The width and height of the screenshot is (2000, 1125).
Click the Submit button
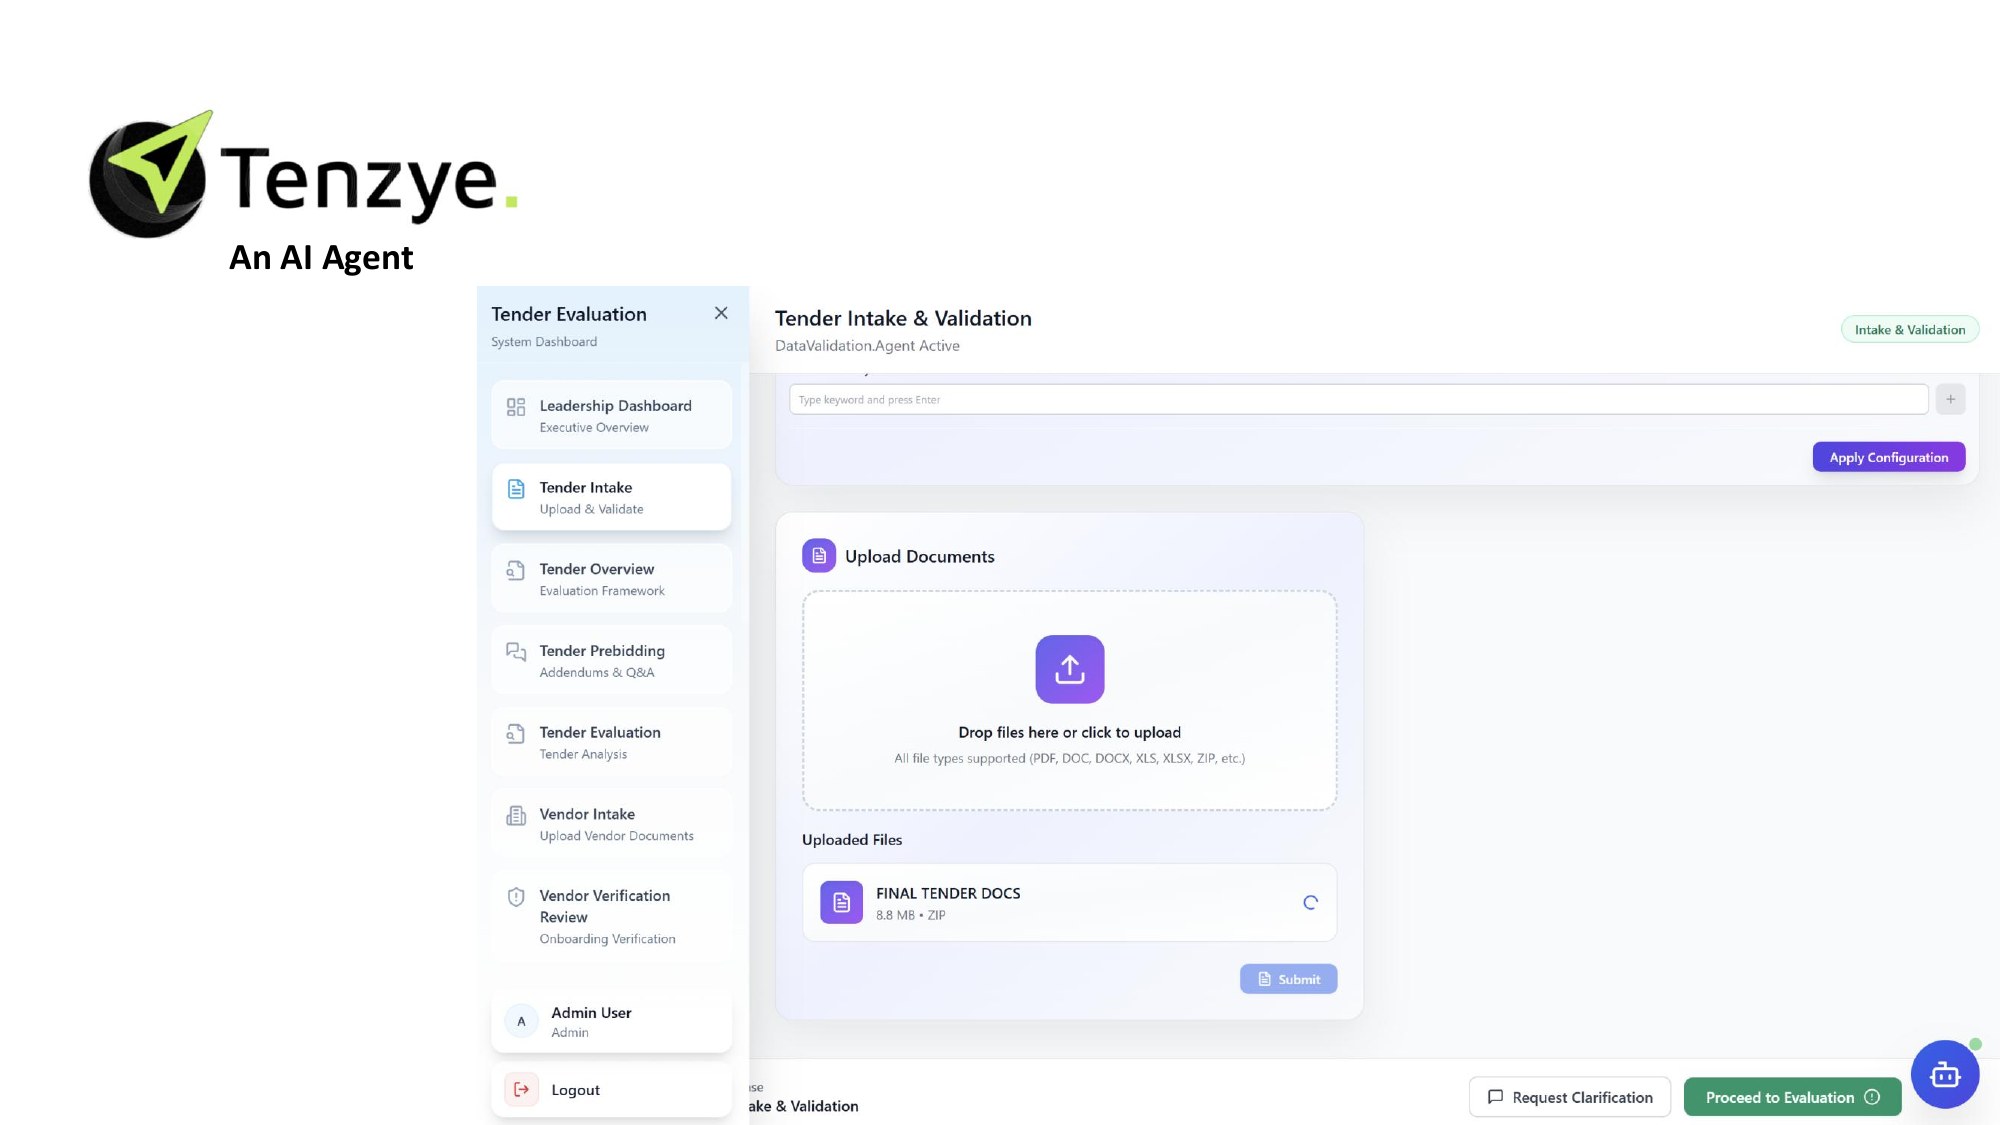(x=1288, y=979)
